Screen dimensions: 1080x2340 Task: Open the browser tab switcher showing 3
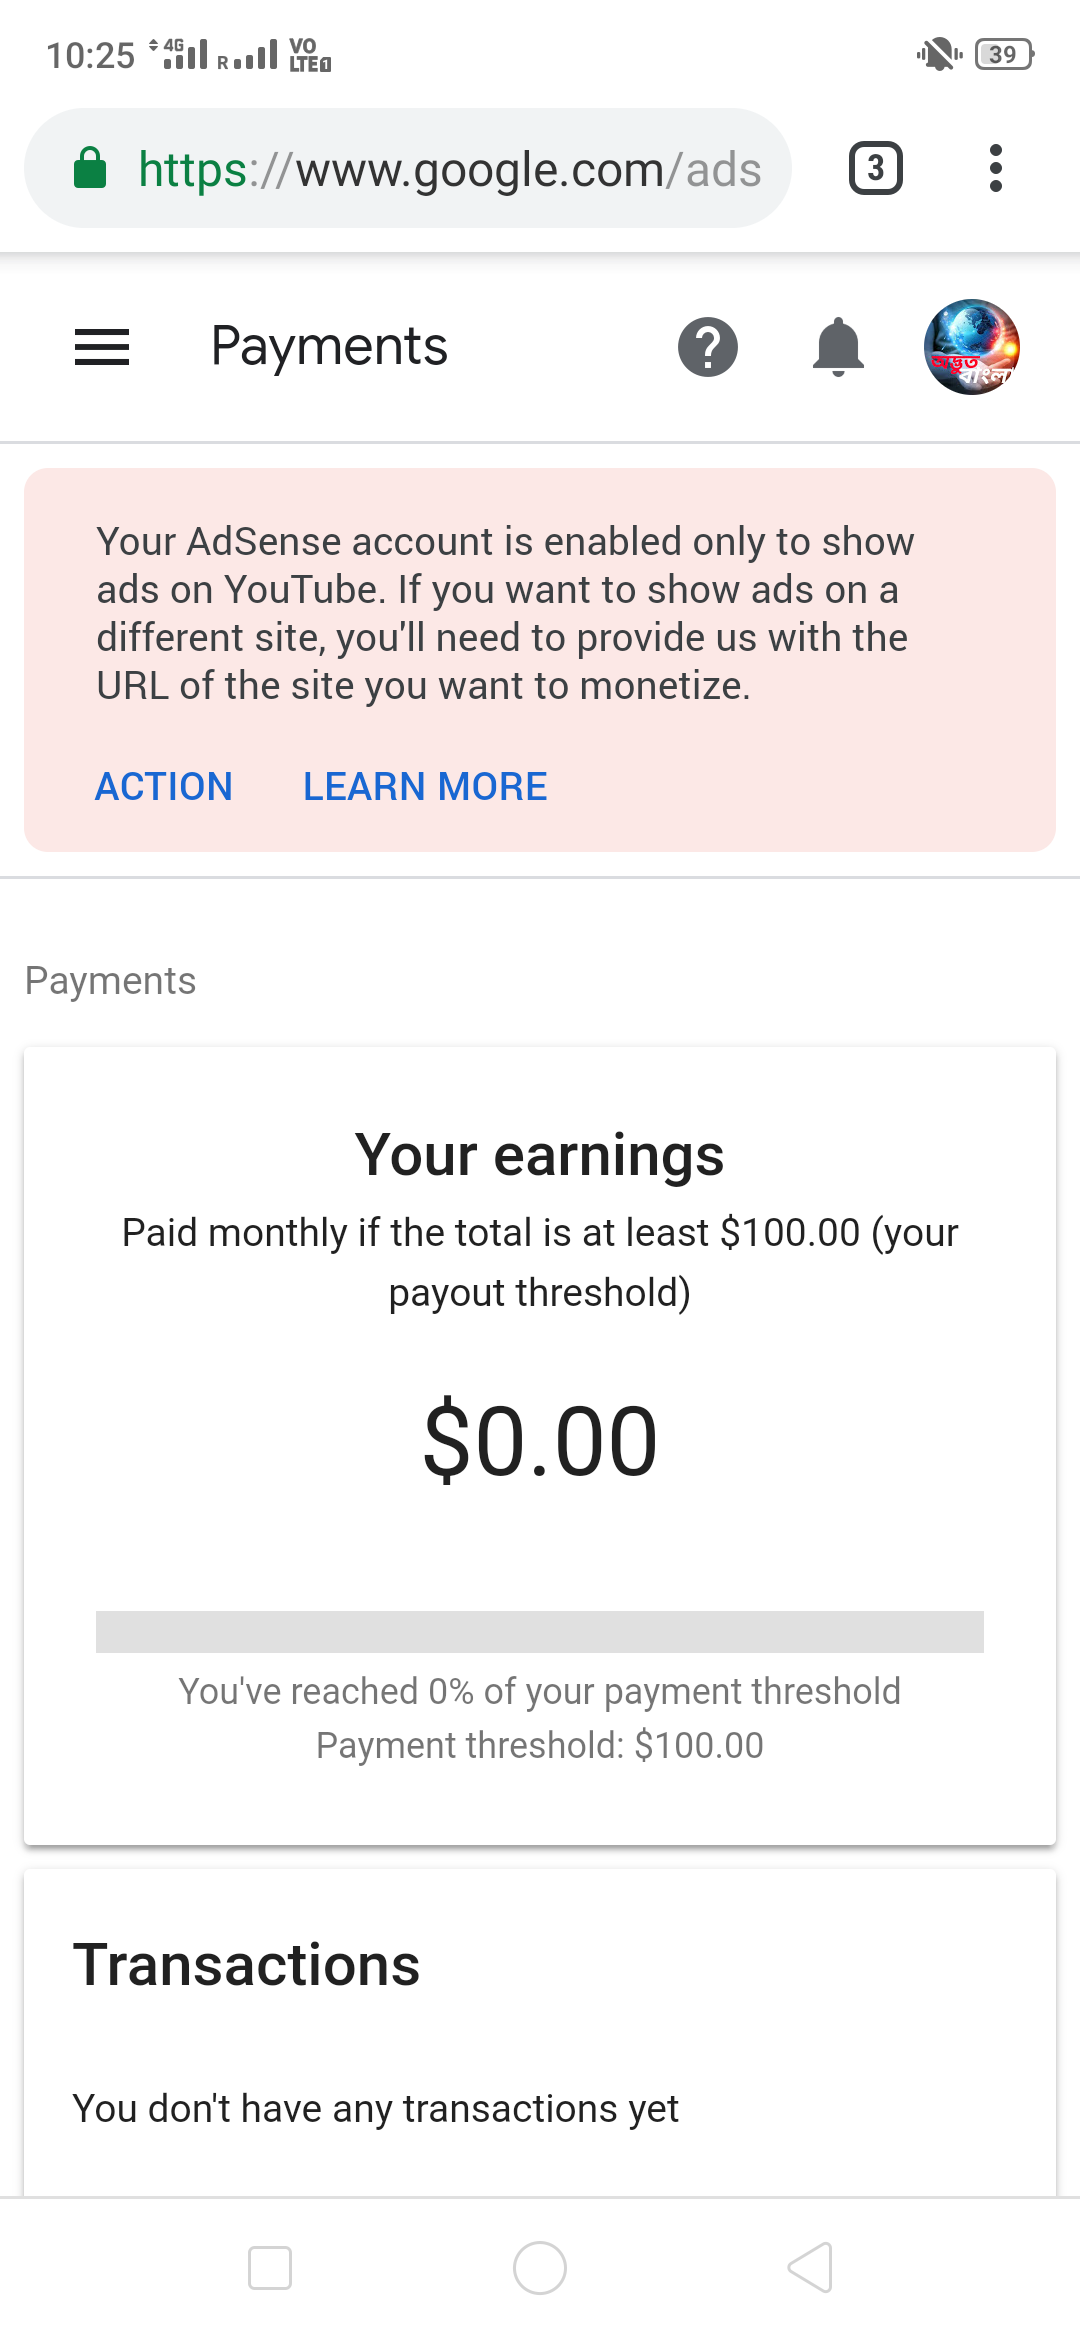[876, 168]
